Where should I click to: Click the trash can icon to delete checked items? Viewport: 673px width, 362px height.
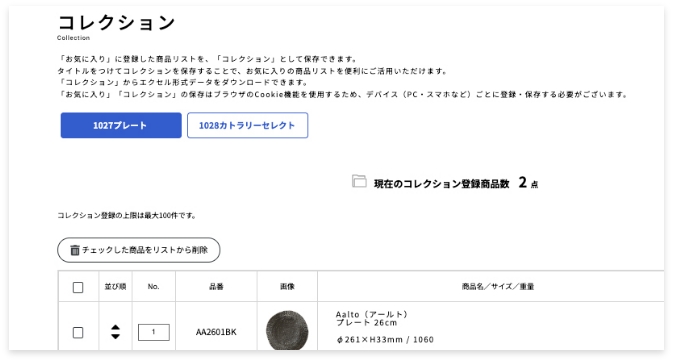(x=75, y=250)
